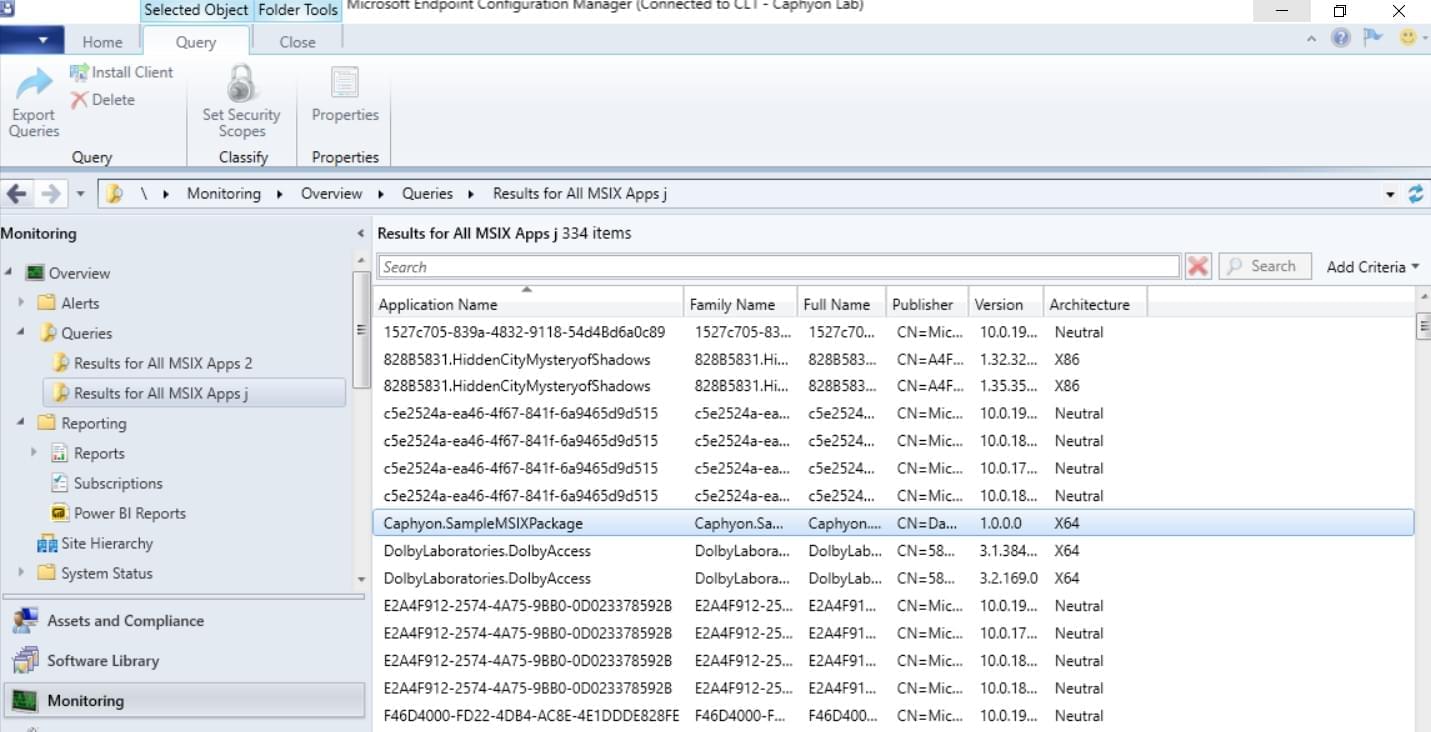Image resolution: width=1431 pixels, height=732 pixels.
Task: Open the feedback flag icon
Action: point(1372,37)
